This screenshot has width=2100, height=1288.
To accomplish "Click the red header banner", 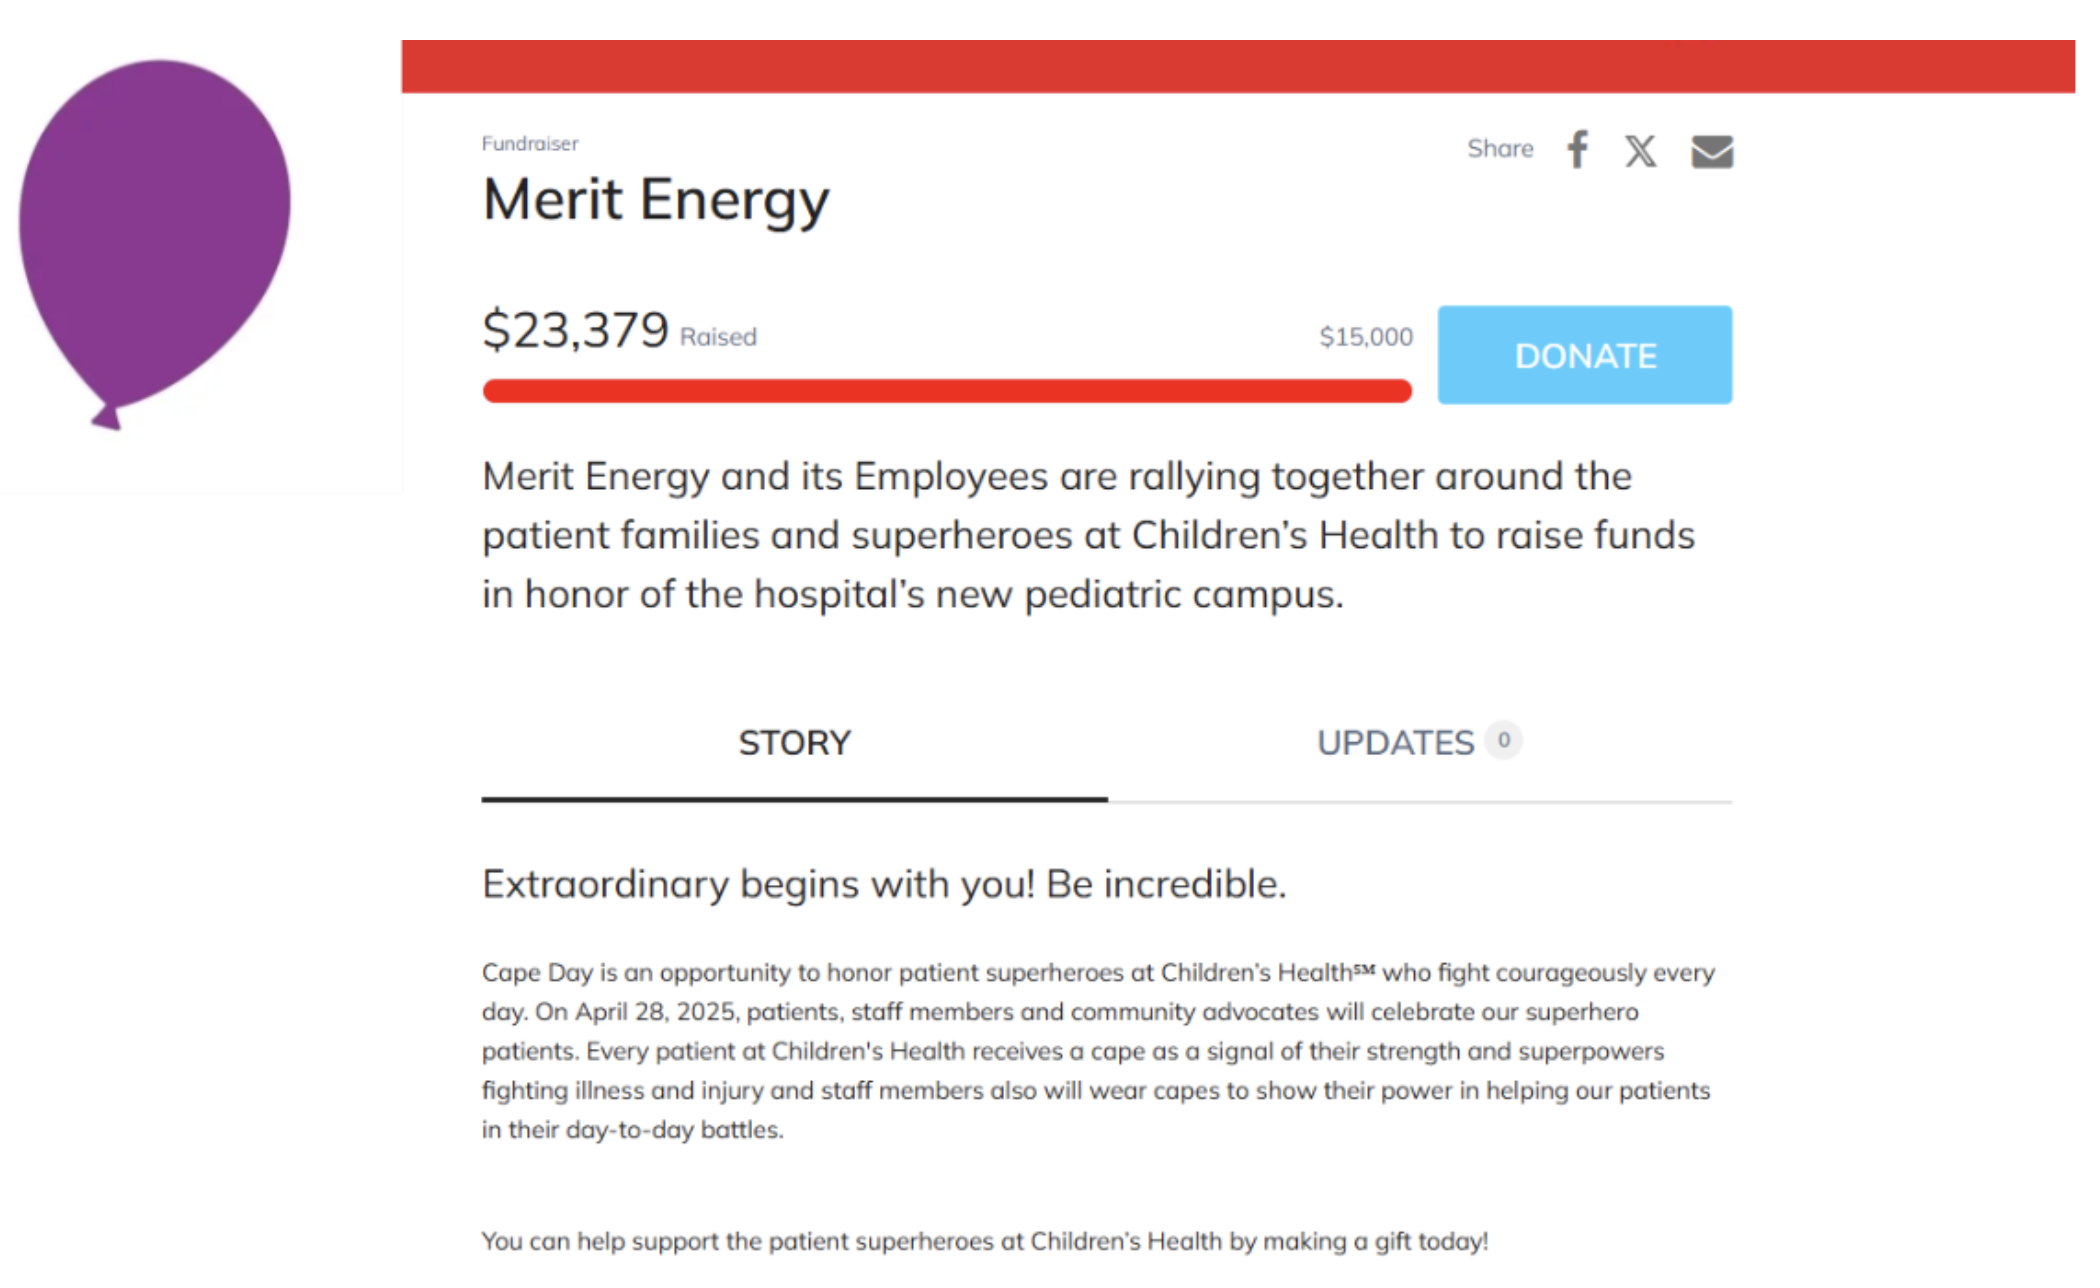I will [1238, 67].
